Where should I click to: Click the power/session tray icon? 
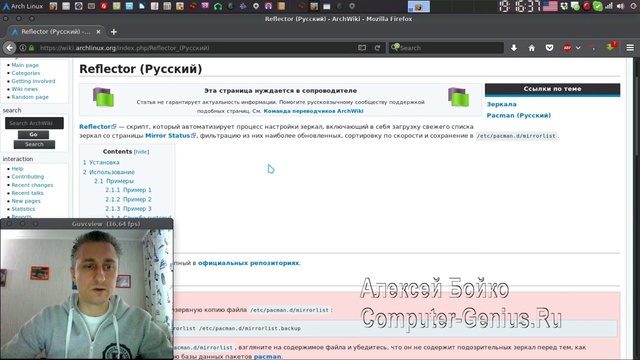click(633, 6)
